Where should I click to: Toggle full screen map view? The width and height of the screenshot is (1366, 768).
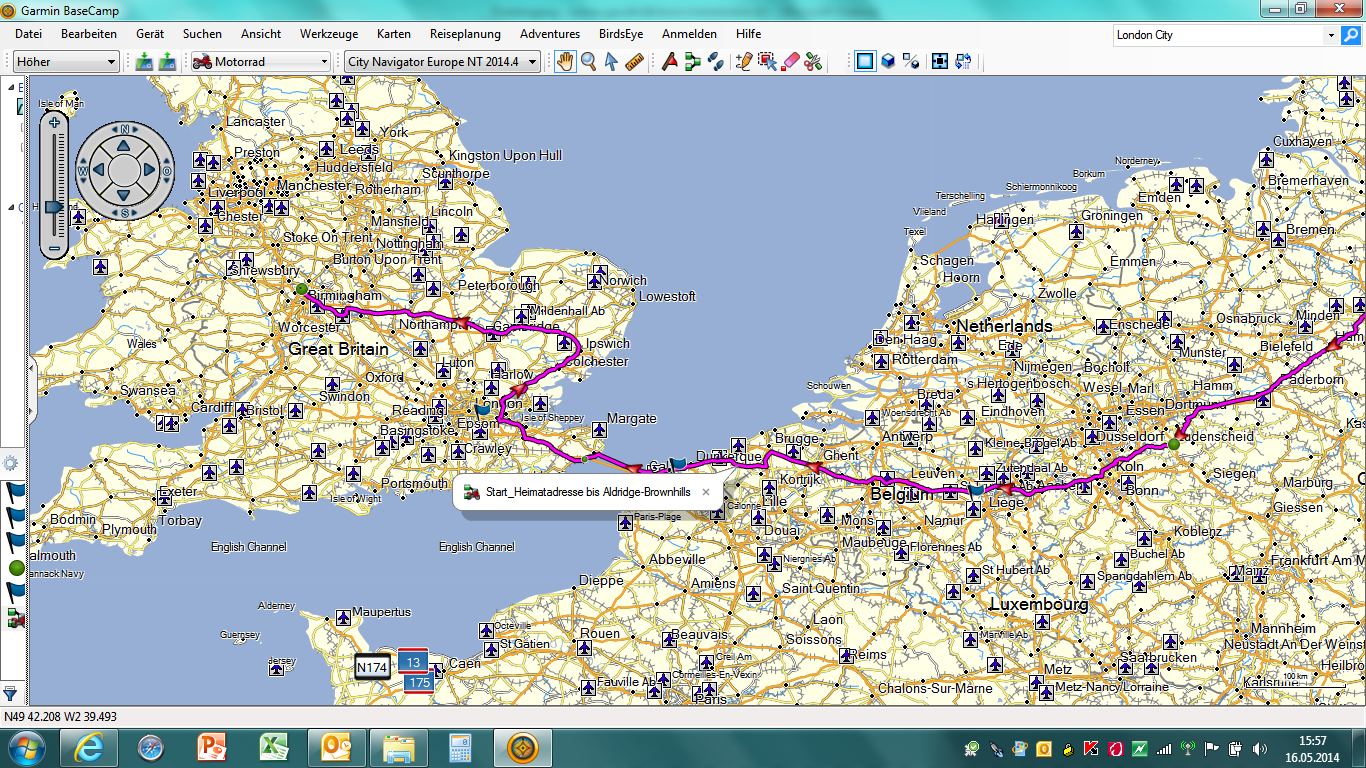pos(940,62)
